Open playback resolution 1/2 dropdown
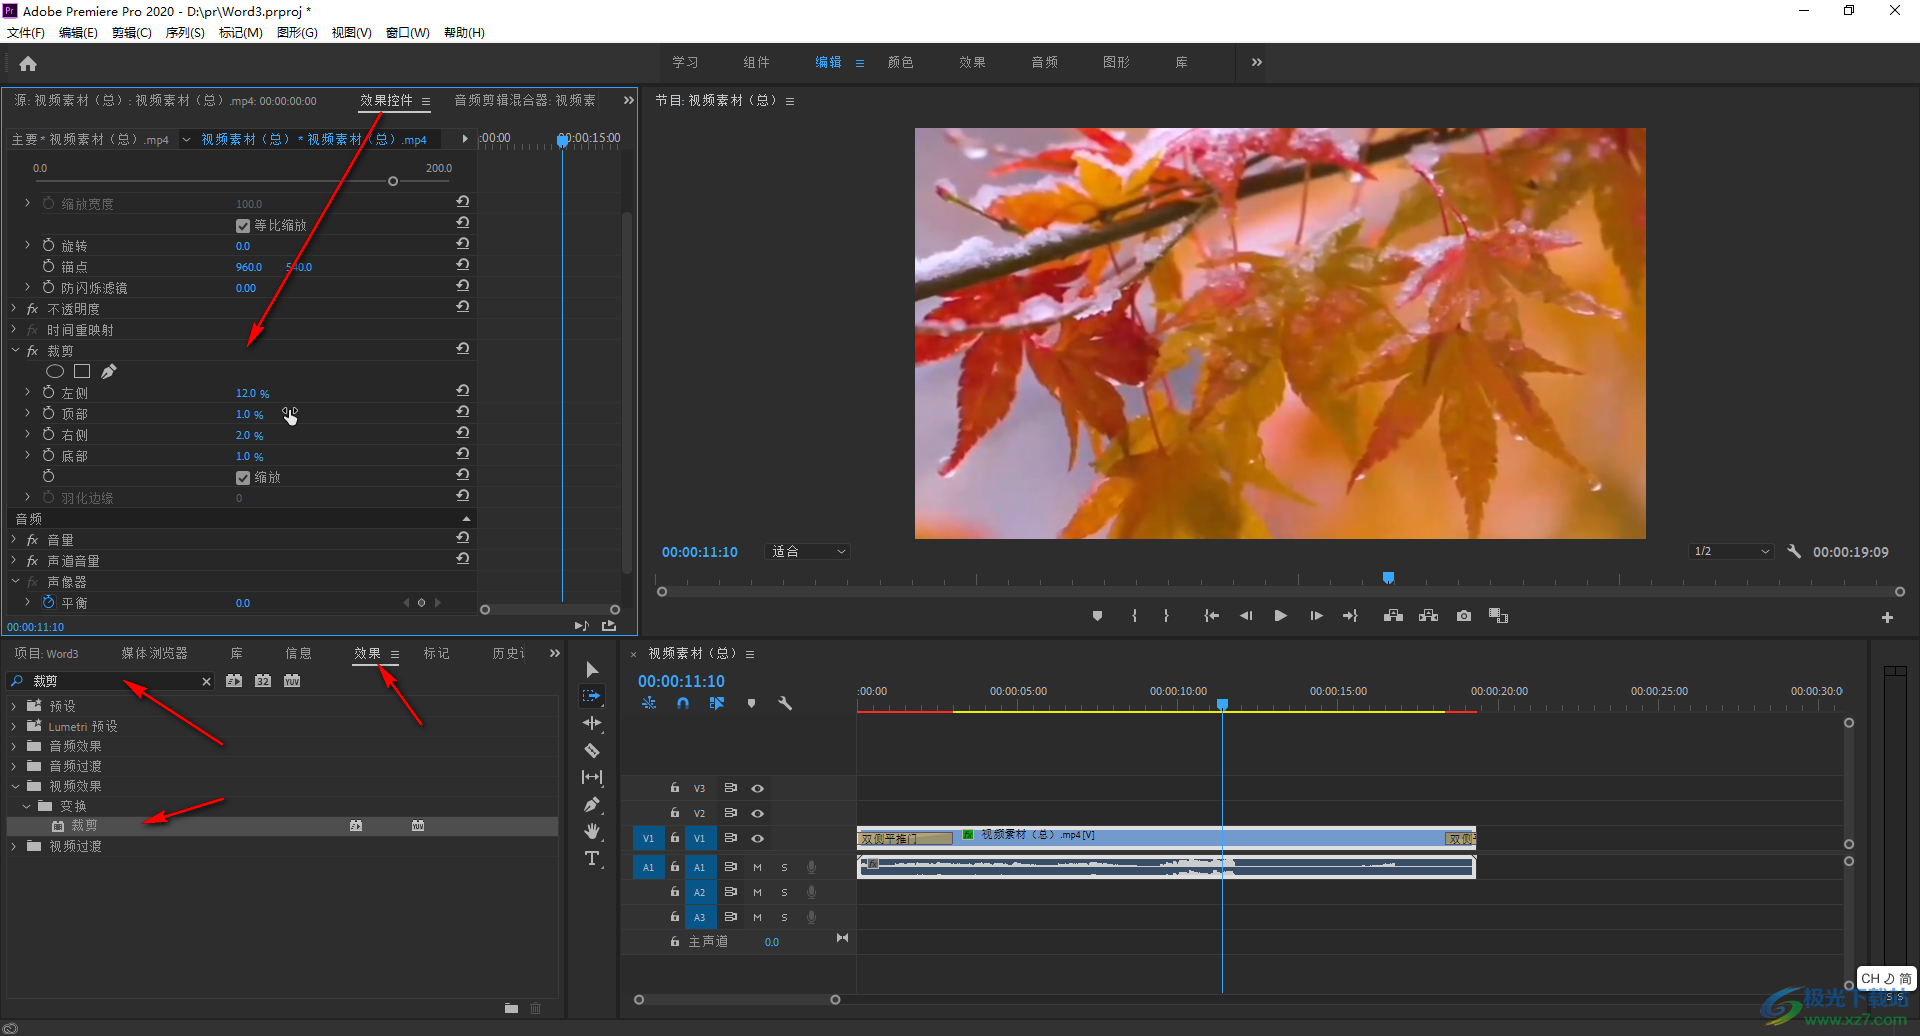 point(1732,552)
